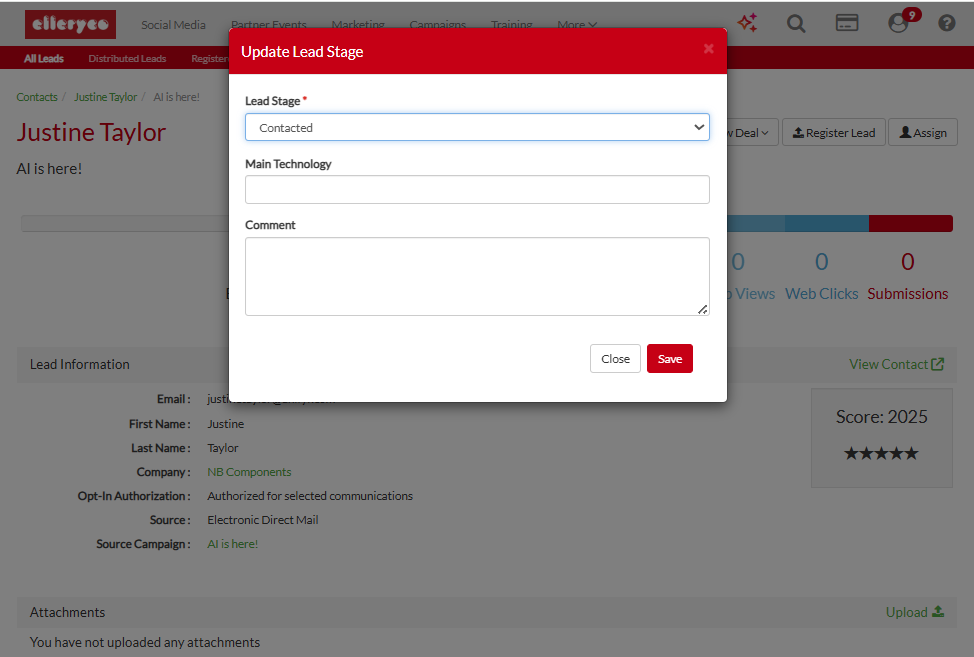This screenshot has height=657, width=974.
Task: Click the five-star rating under Score
Action: (881, 453)
